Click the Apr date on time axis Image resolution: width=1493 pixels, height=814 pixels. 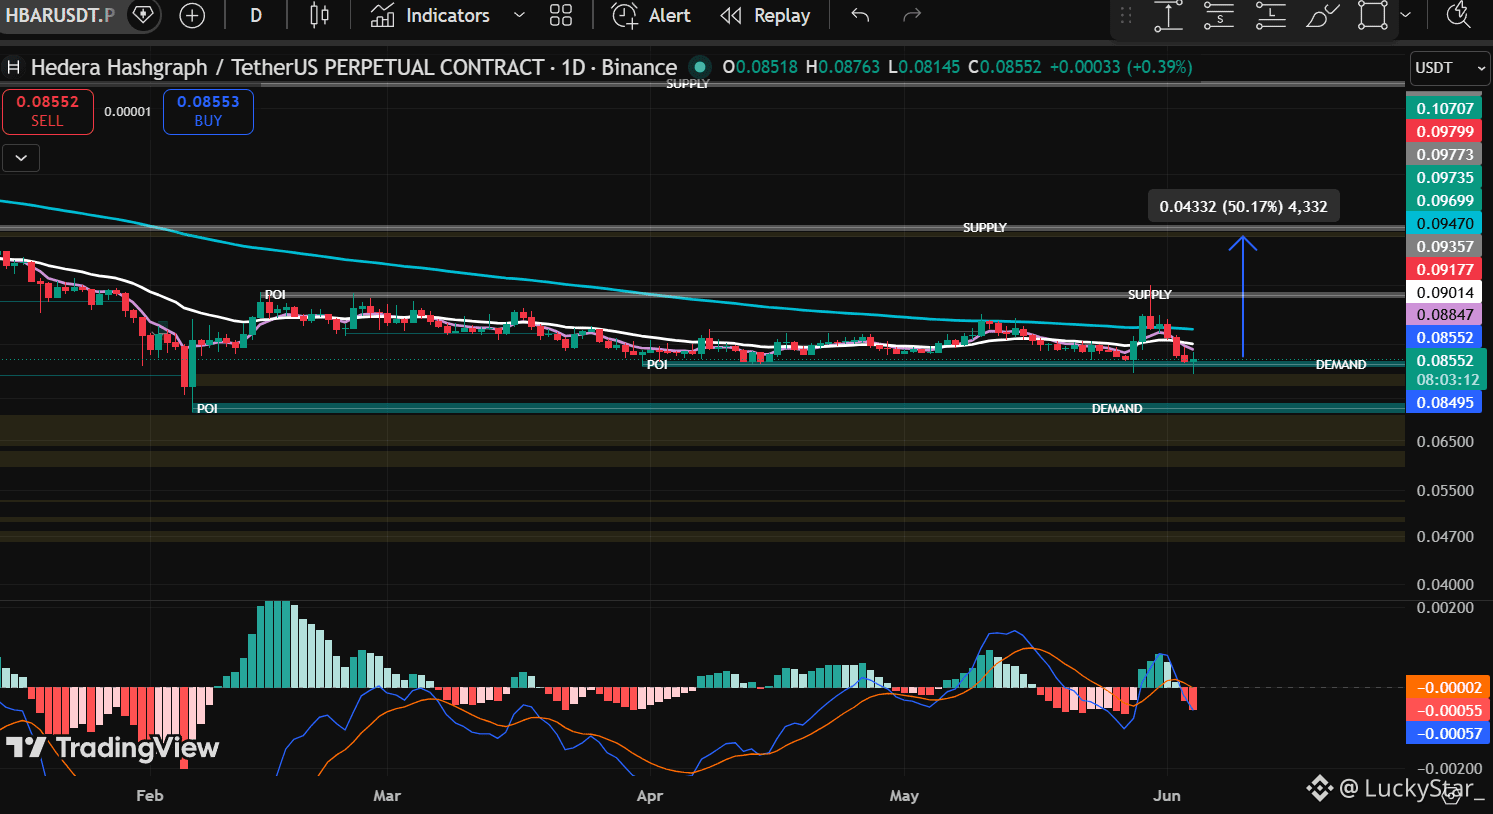point(650,796)
